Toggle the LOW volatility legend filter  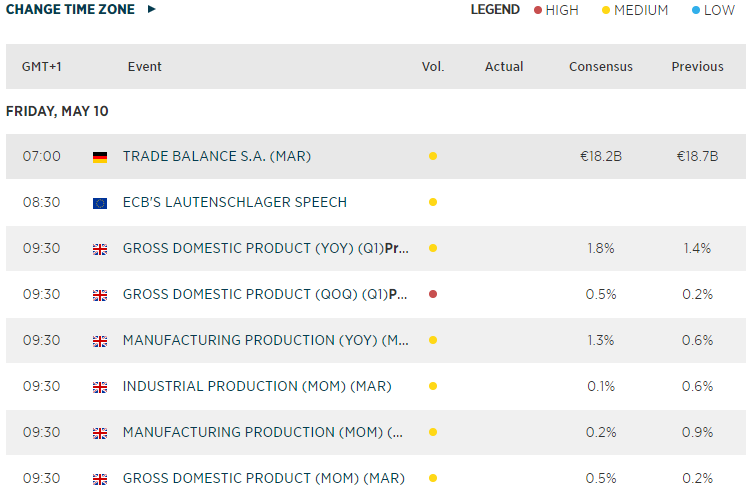coord(713,10)
